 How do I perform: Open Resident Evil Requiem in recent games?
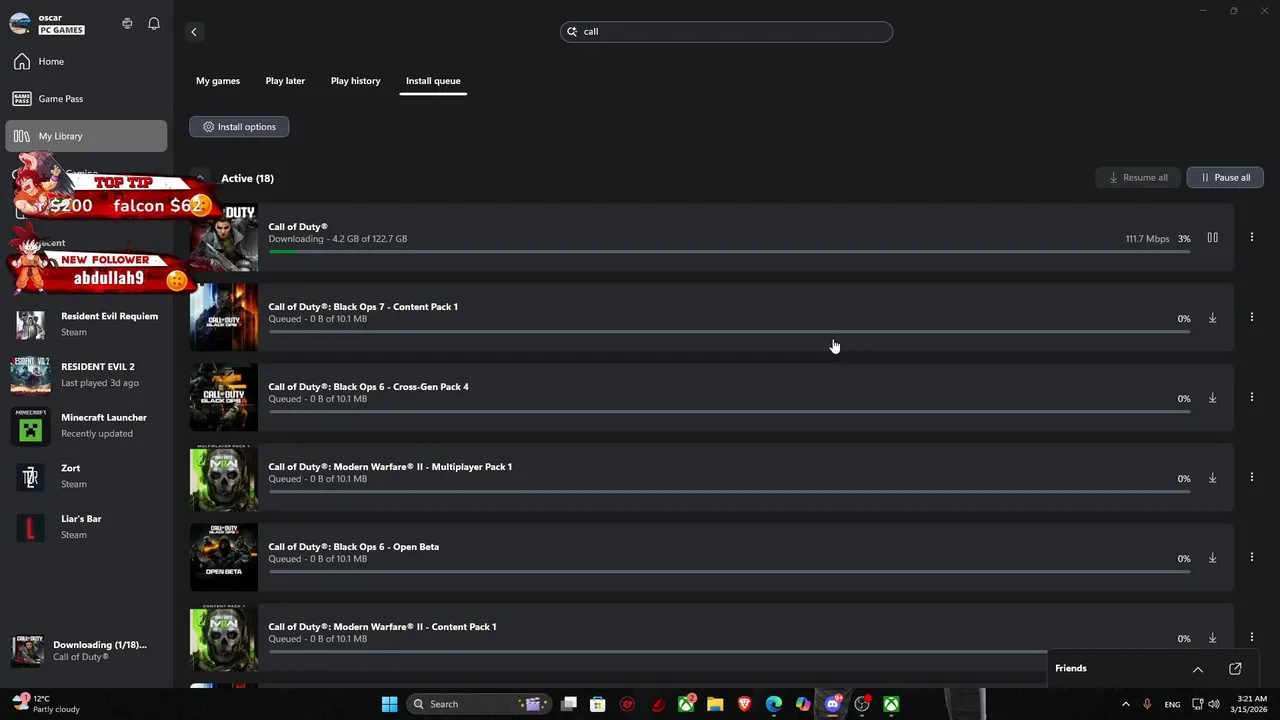86,324
